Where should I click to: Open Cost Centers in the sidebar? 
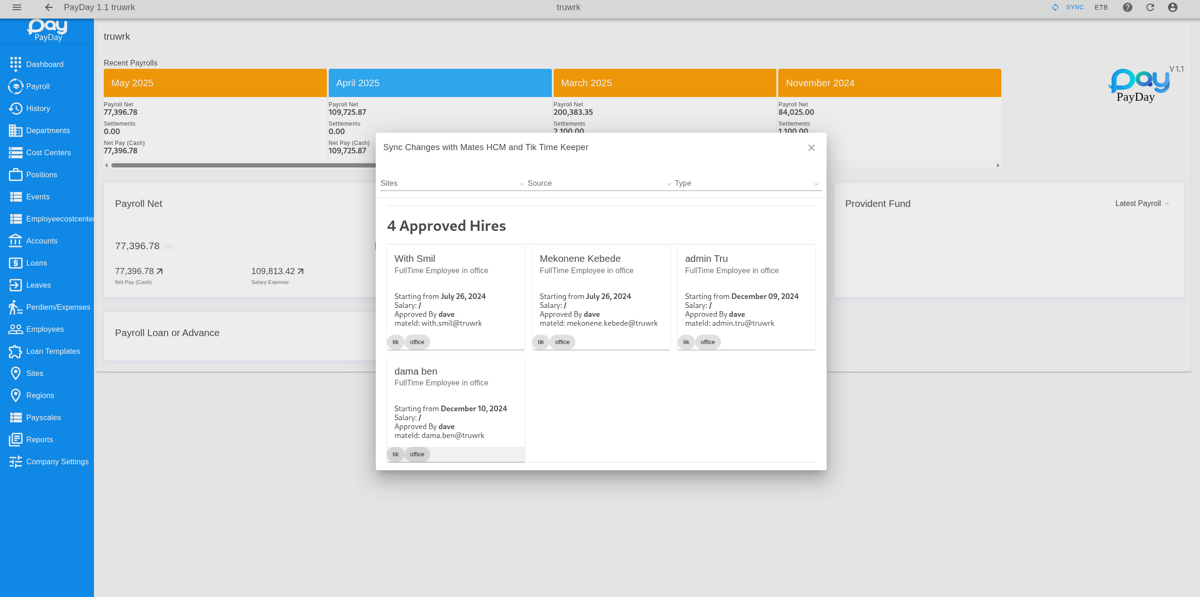pos(47,152)
